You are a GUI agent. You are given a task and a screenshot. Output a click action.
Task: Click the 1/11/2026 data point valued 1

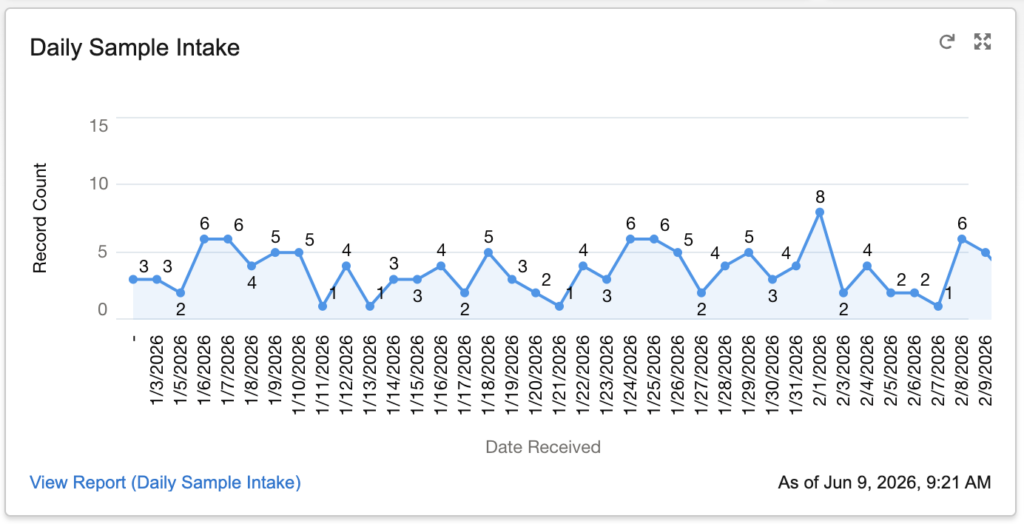point(323,306)
